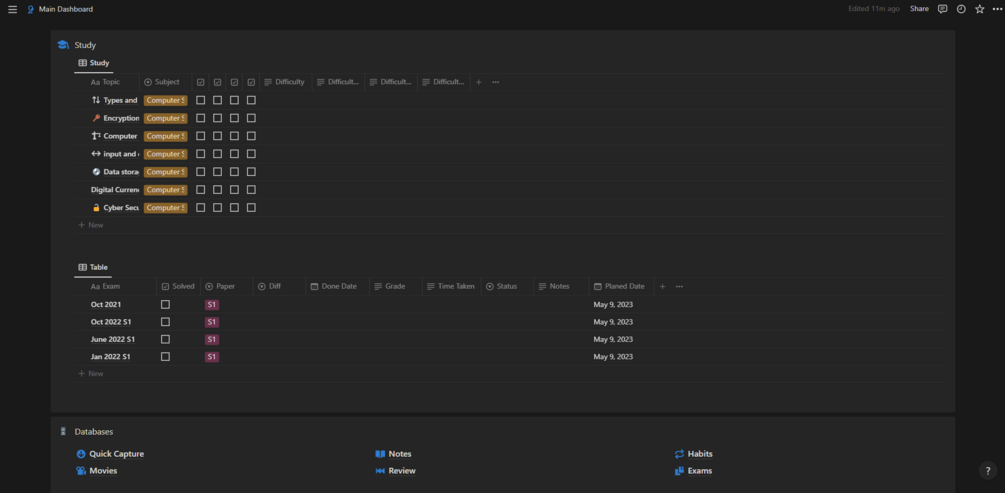
Task: Open the Paper column header menu
Action: click(227, 287)
